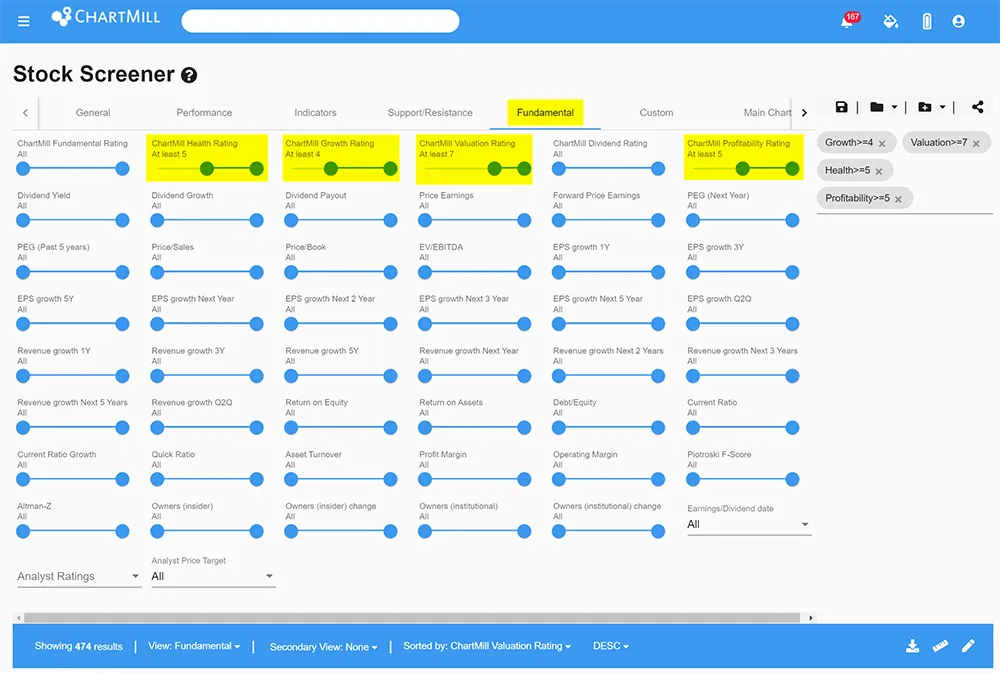The height and width of the screenshot is (673, 1000).
Task: Open the Secondary View: None dropdown
Action: click(323, 647)
